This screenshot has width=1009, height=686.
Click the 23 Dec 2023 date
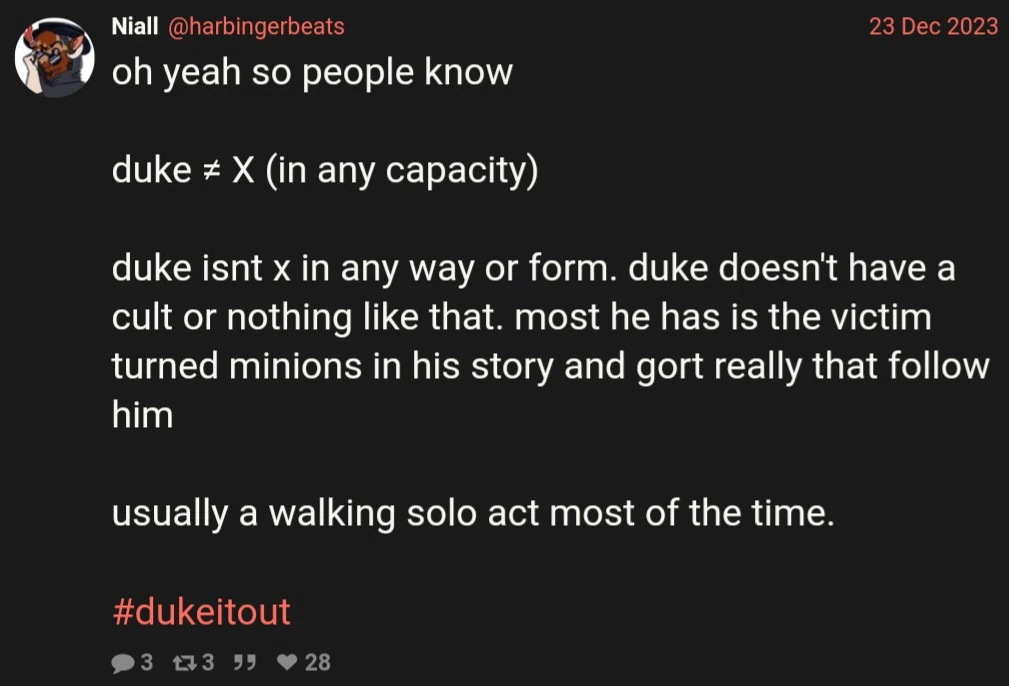click(x=933, y=27)
